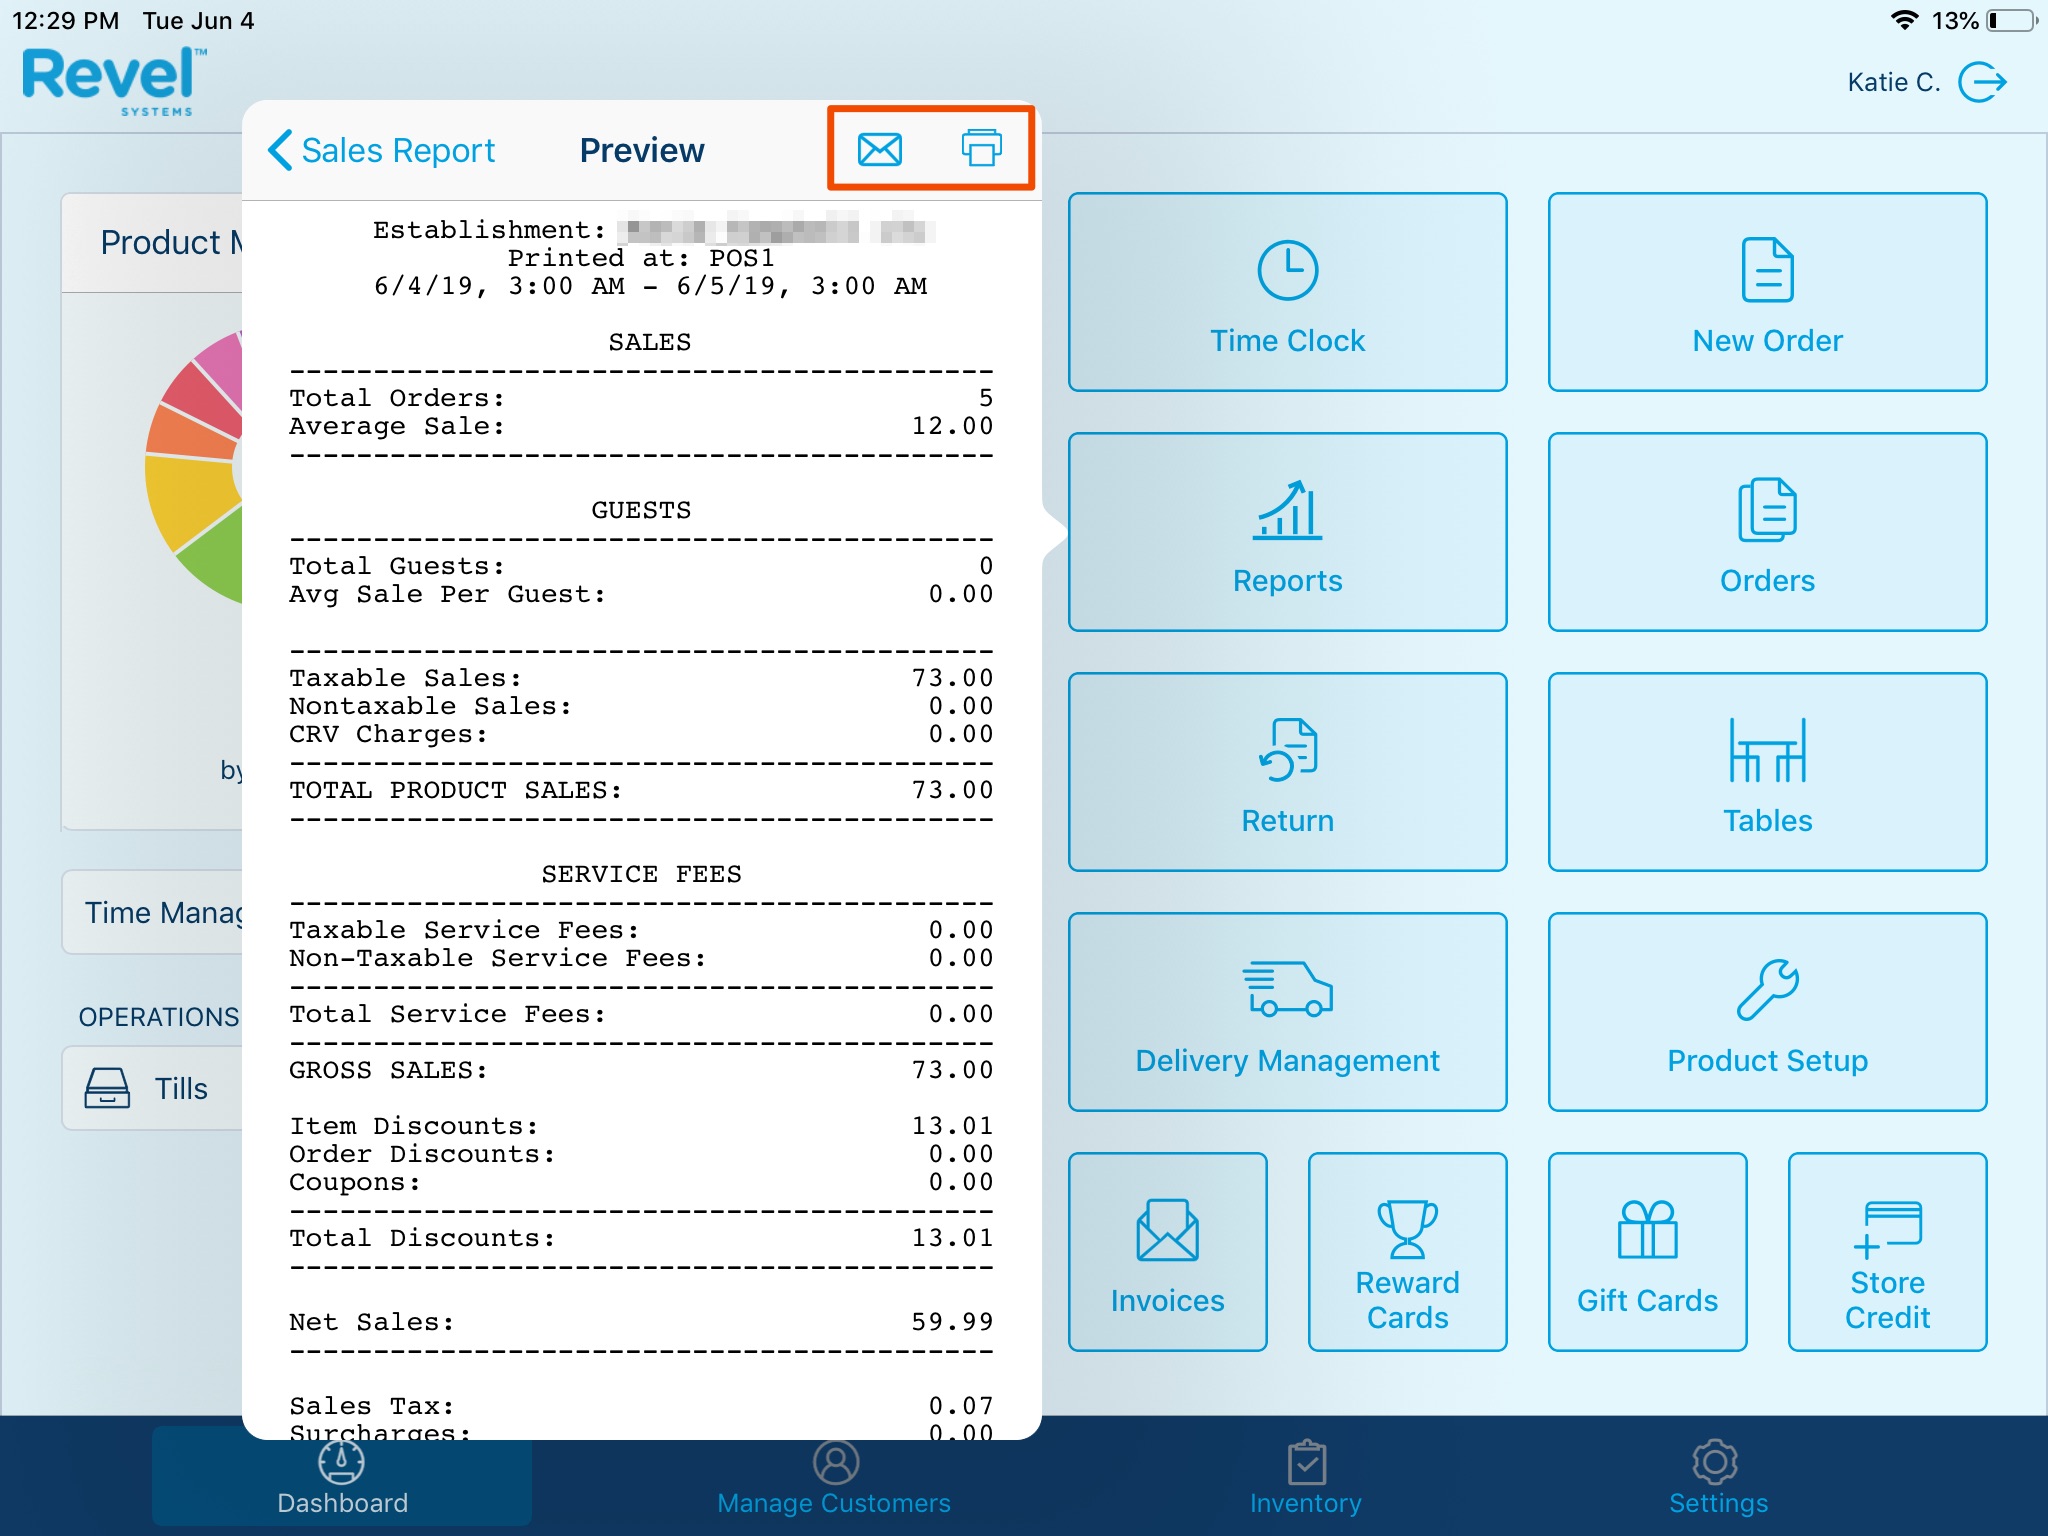
Task: Click the Wi-Fi status icon
Action: (x=1904, y=20)
